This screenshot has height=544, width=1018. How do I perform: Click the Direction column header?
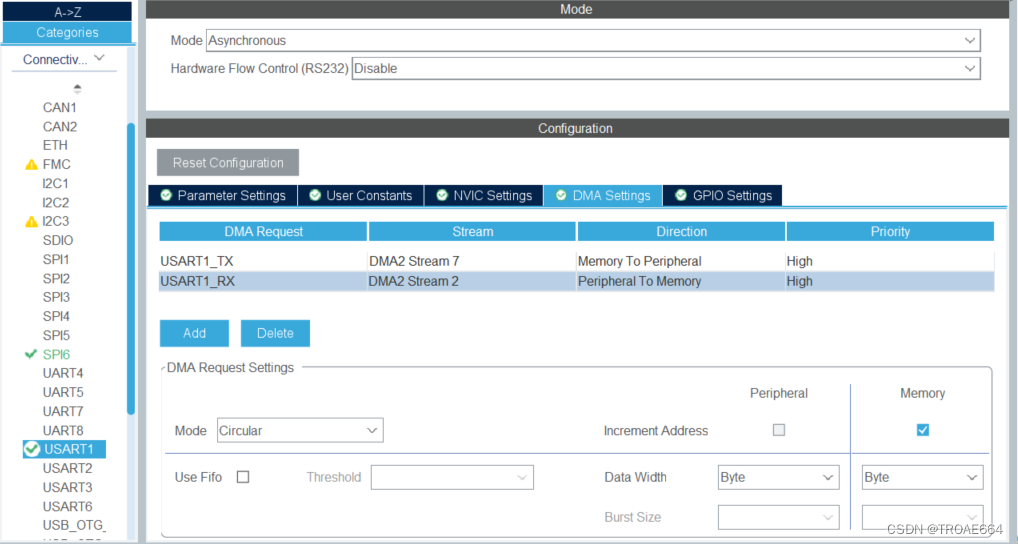[x=681, y=232]
